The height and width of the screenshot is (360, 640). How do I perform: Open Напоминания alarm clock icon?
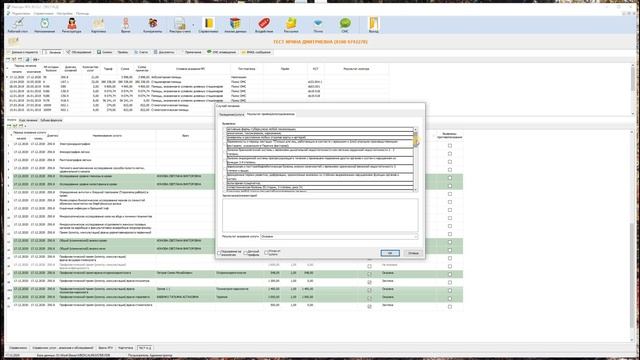[x=44, y=25]
